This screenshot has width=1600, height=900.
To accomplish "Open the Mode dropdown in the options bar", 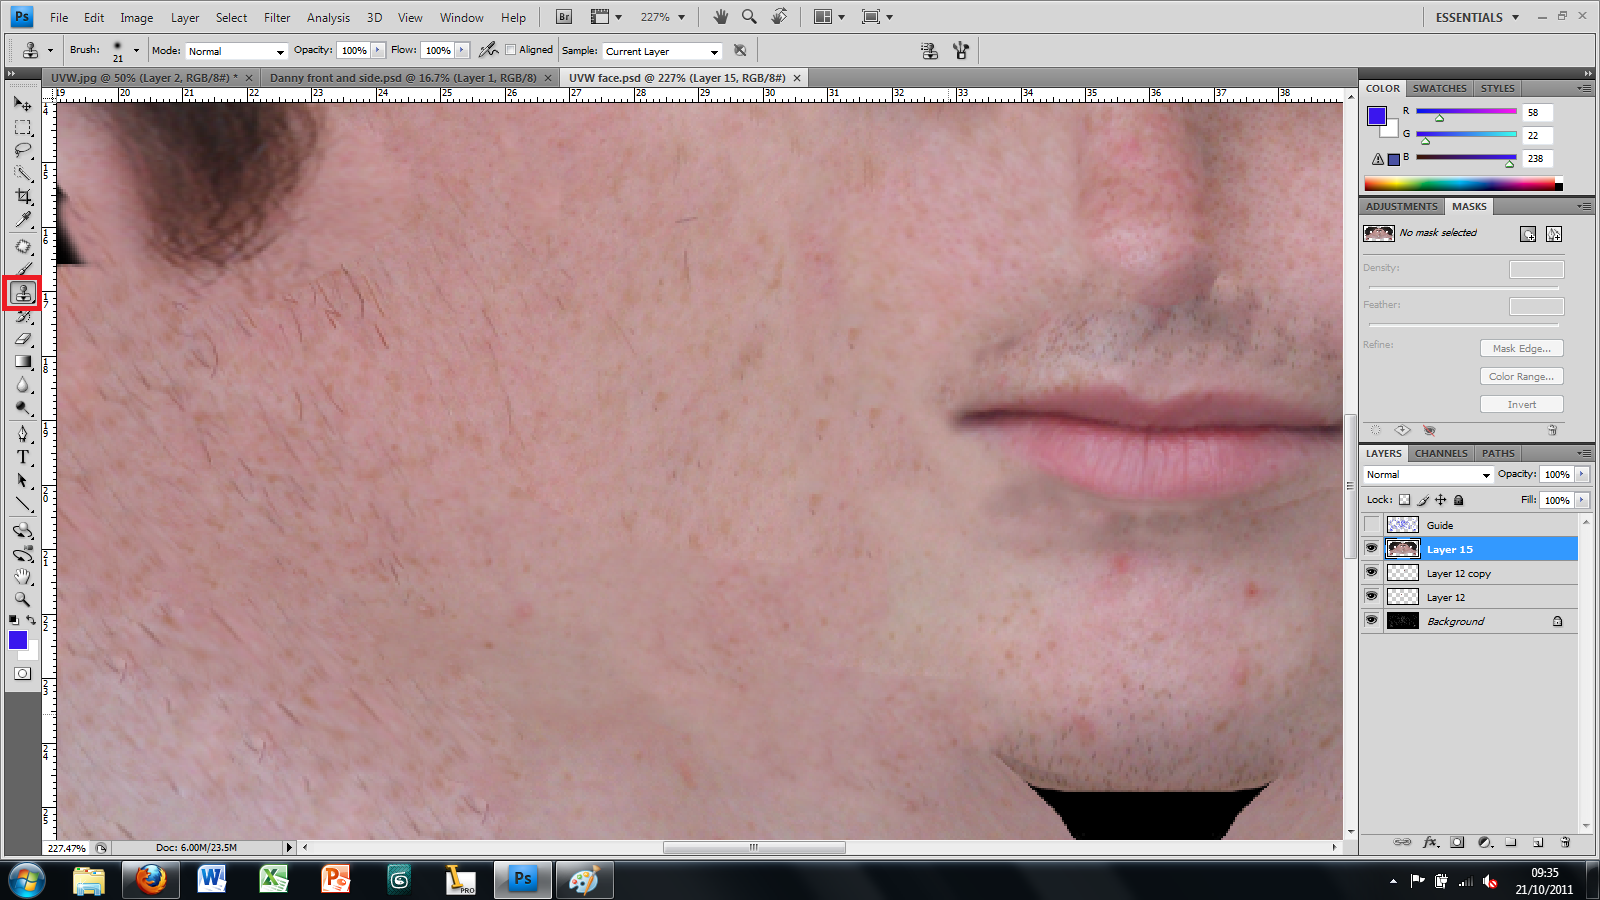I will pyautogui.click(x=236, y=50).
